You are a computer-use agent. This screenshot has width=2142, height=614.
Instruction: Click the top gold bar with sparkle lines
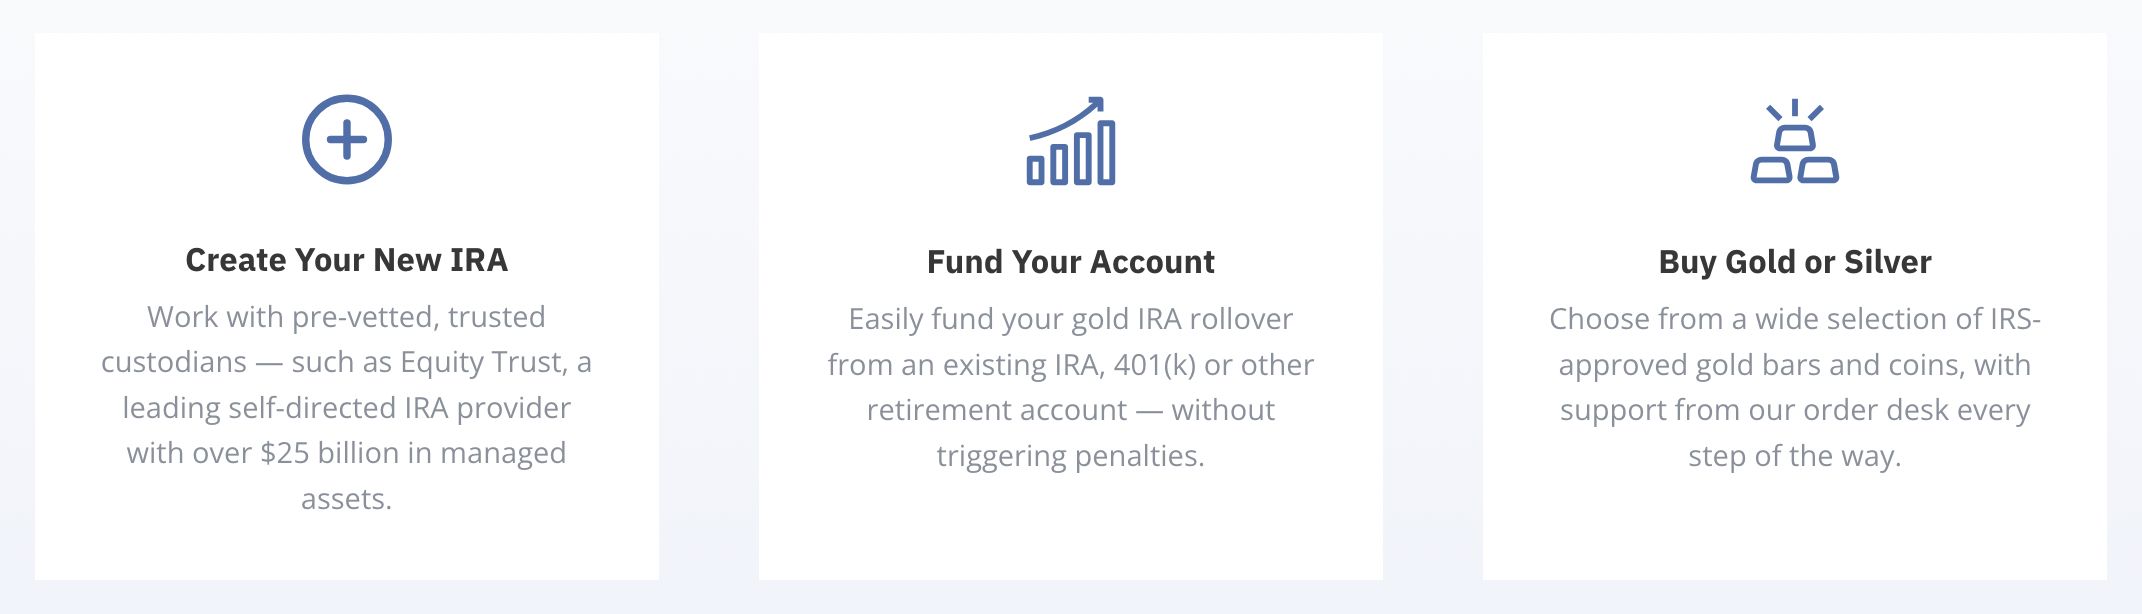[x=1795, y=125]
